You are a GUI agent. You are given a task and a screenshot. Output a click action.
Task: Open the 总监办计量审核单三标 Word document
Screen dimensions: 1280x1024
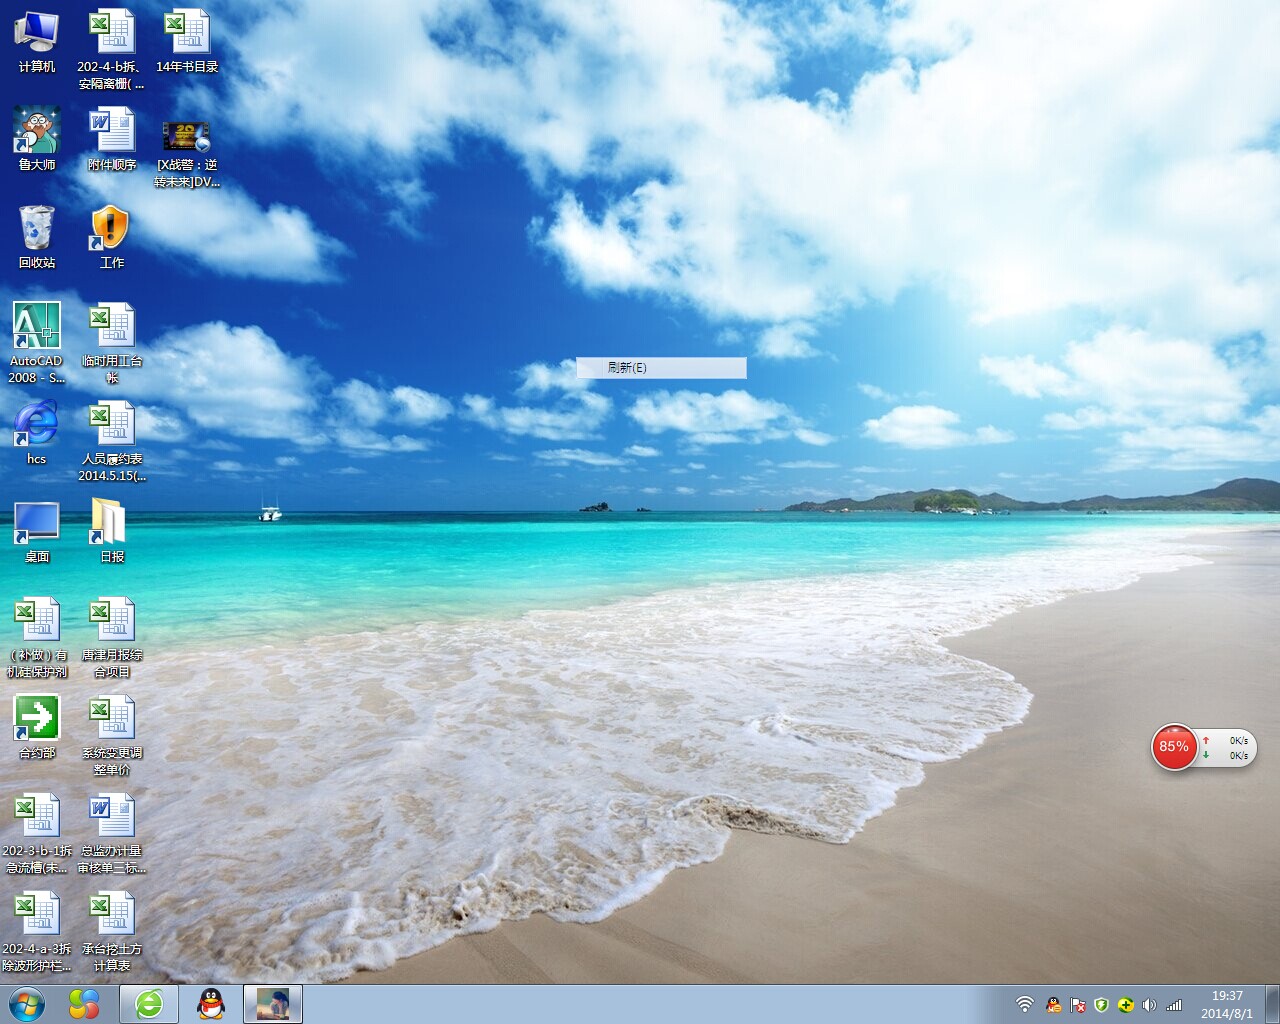tap(112, 834)
